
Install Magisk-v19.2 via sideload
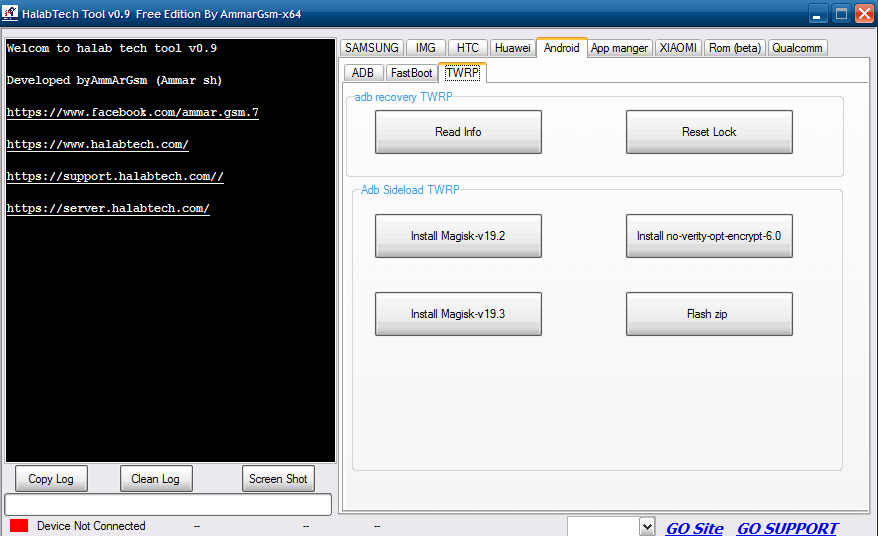click(x=458, y=236)
